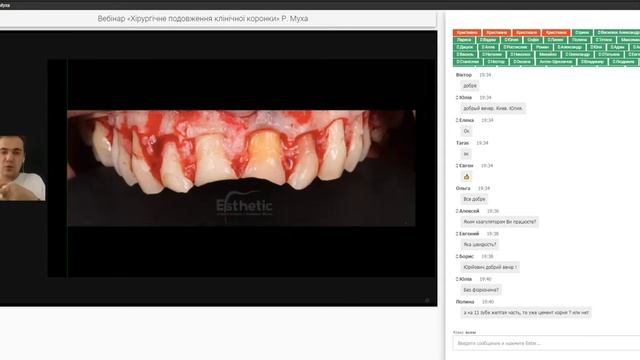Click chat author name 'Полина'
Viewport: 640px width, 360px height.
tap(465, 302)
